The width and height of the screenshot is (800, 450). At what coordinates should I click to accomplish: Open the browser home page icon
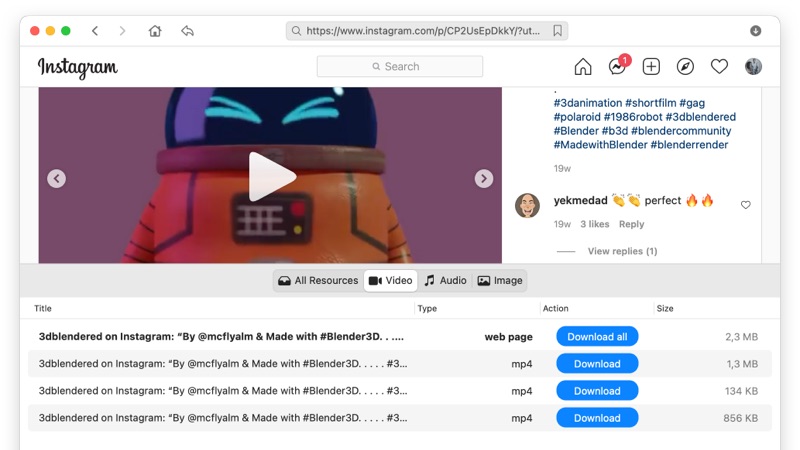[155, 31]
